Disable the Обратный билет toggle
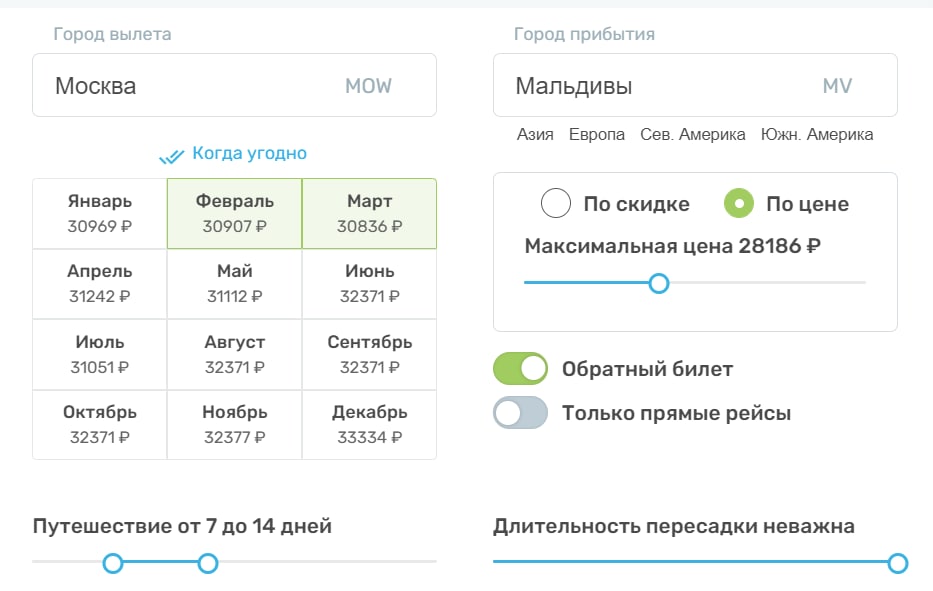This screenshot has width=933, height=591. (x=521, y=369)
